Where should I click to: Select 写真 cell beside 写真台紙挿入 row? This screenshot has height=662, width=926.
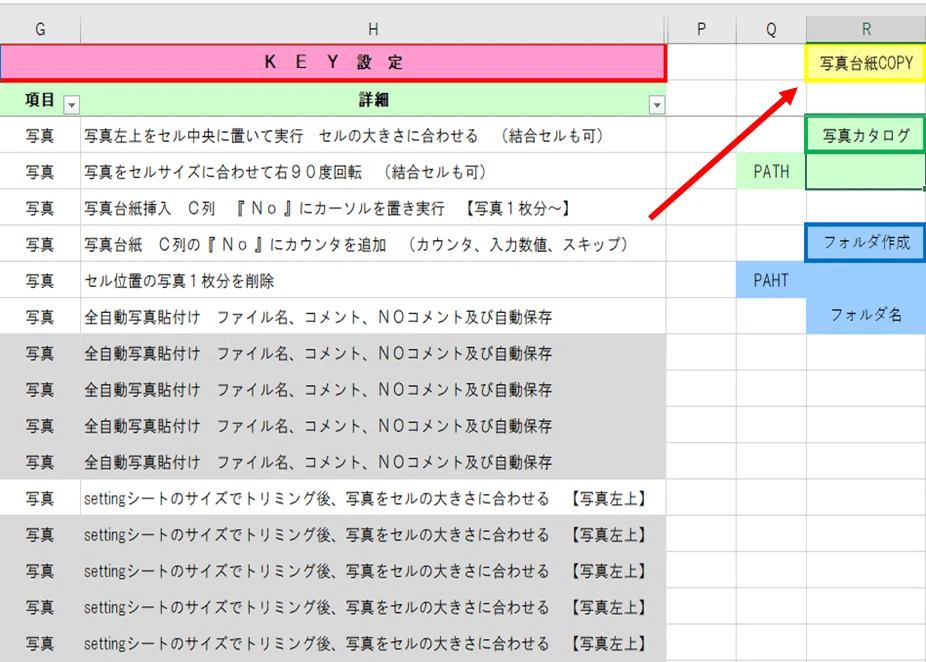[40, 208]
